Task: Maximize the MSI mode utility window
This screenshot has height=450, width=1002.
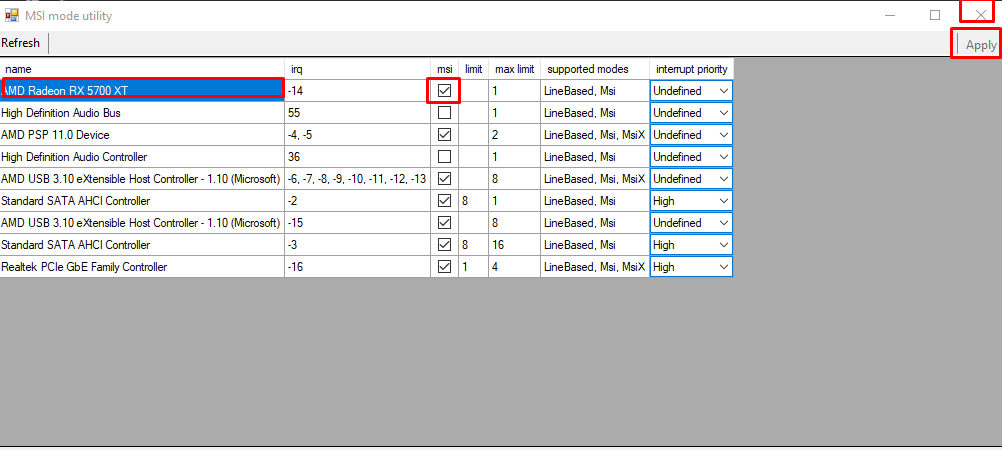Action: (934, 15)
